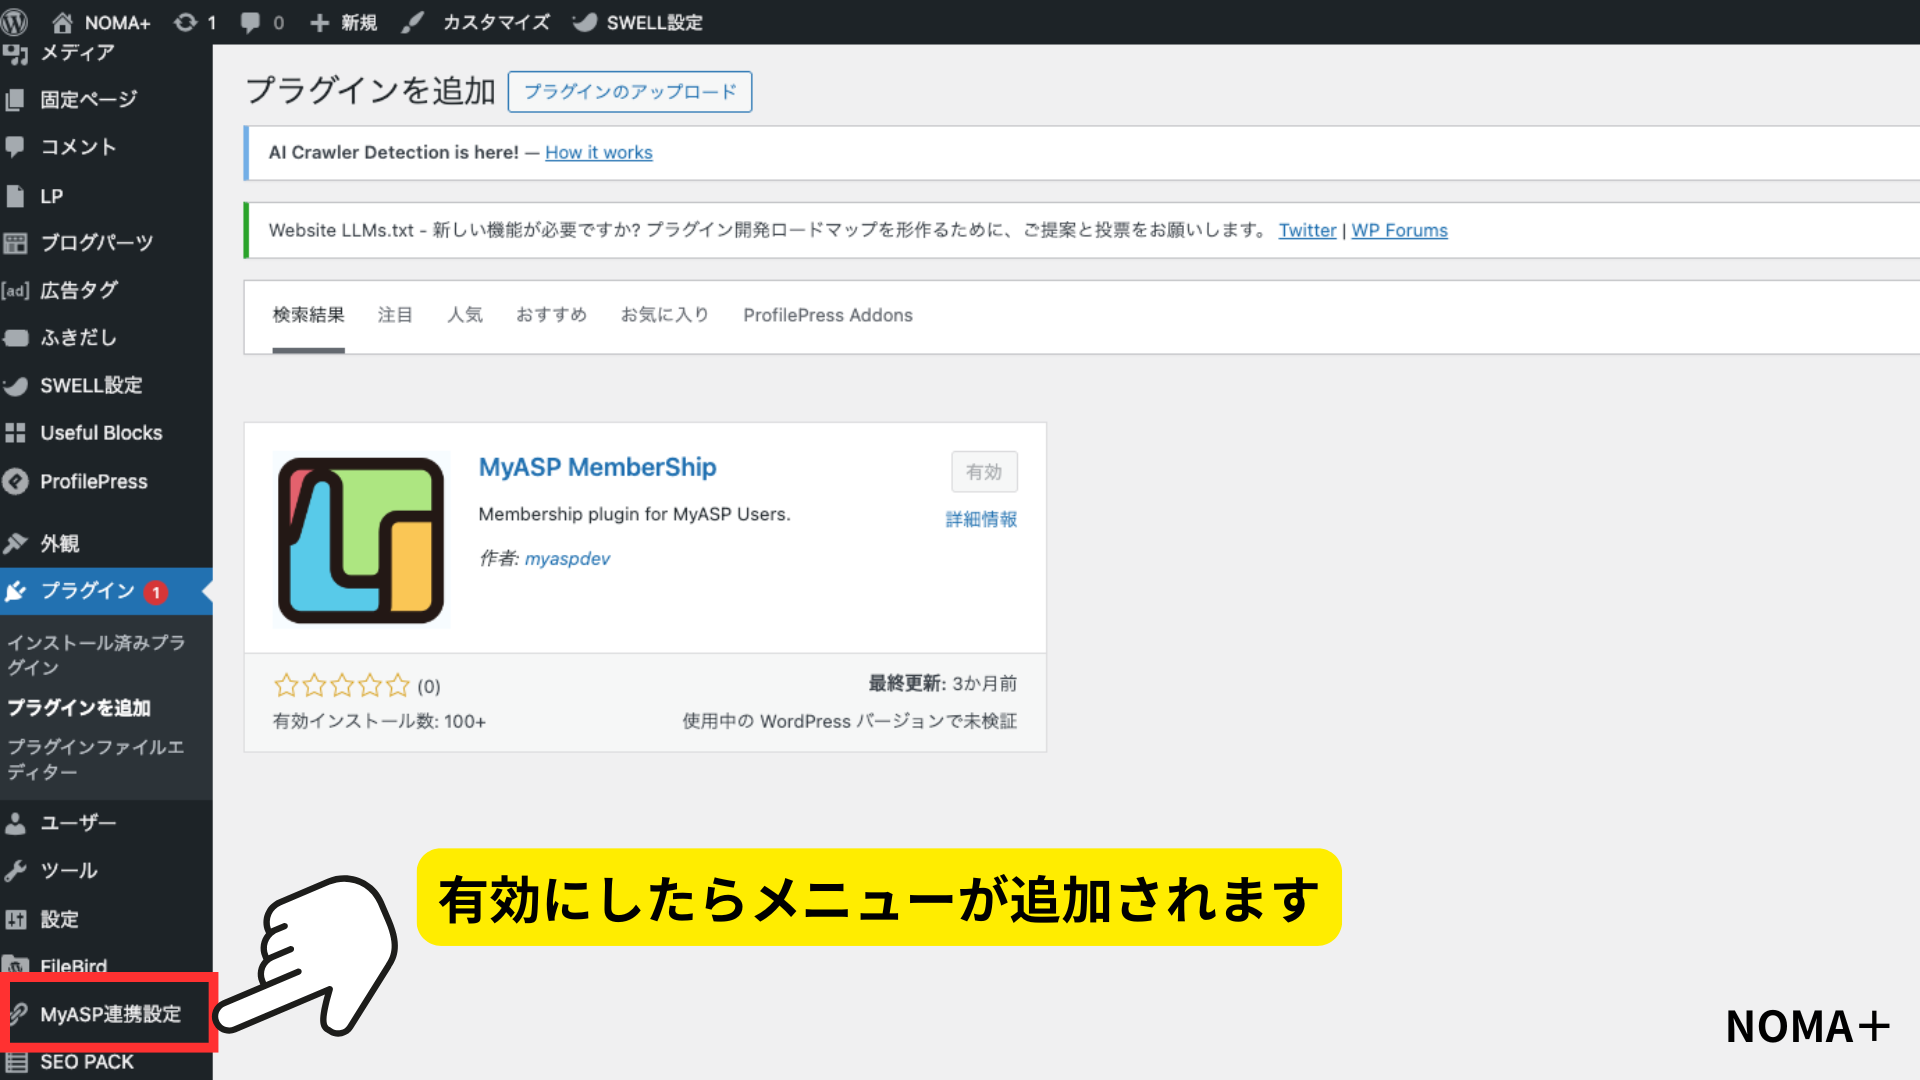Click the five-star rating of MyASP MemberShip
This screenshot has height=1080, width=1920.
342,685
